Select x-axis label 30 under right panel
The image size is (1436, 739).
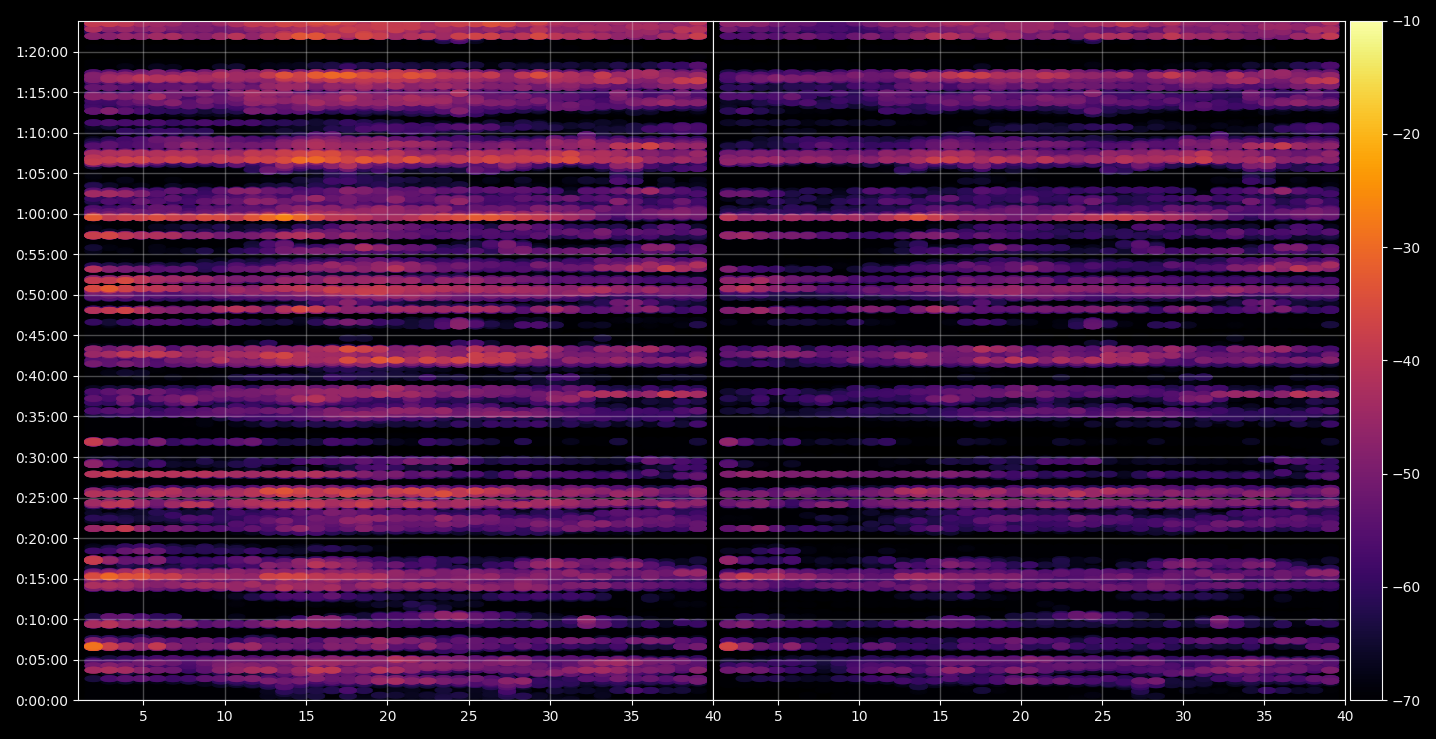pyautogui.click(x=1184, y=717)
